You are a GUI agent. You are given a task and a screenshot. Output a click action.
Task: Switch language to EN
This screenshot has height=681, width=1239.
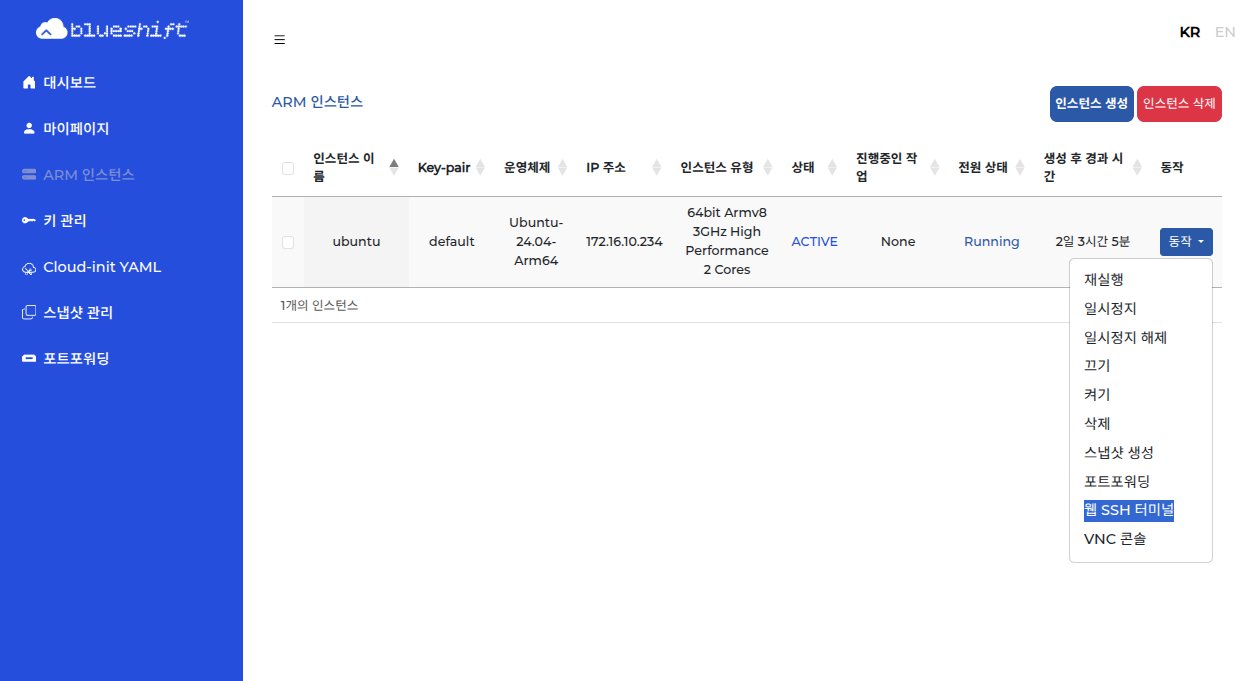point(1224,32)
